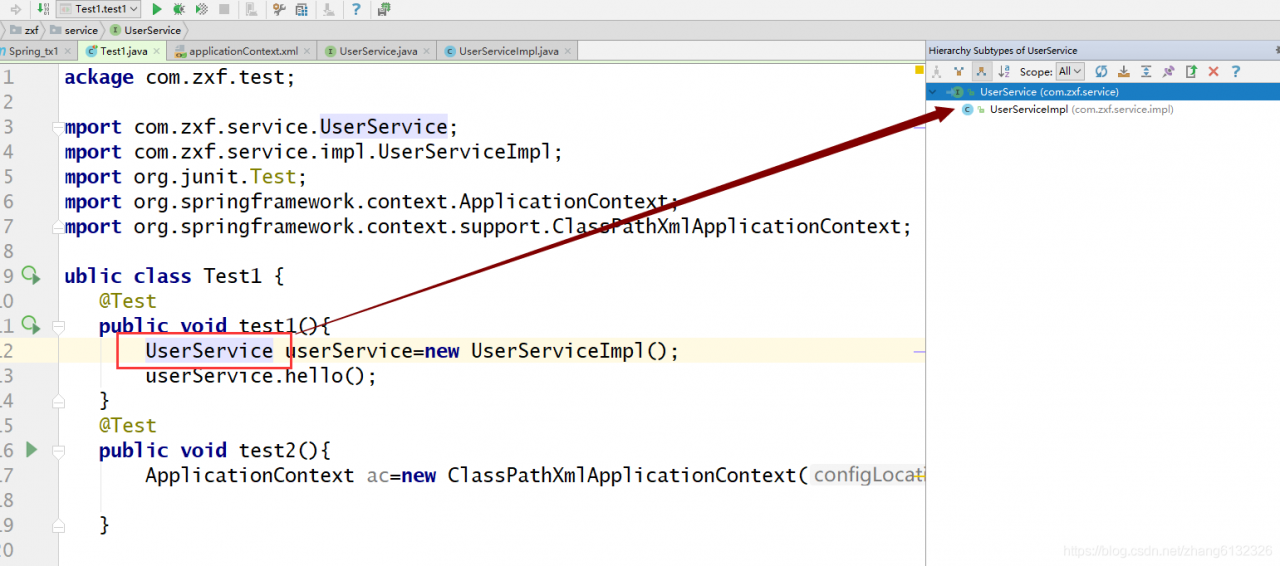Select the subtypes hierarchy icon
Viewport: 1280px width, 566px height.
(981, 71)
